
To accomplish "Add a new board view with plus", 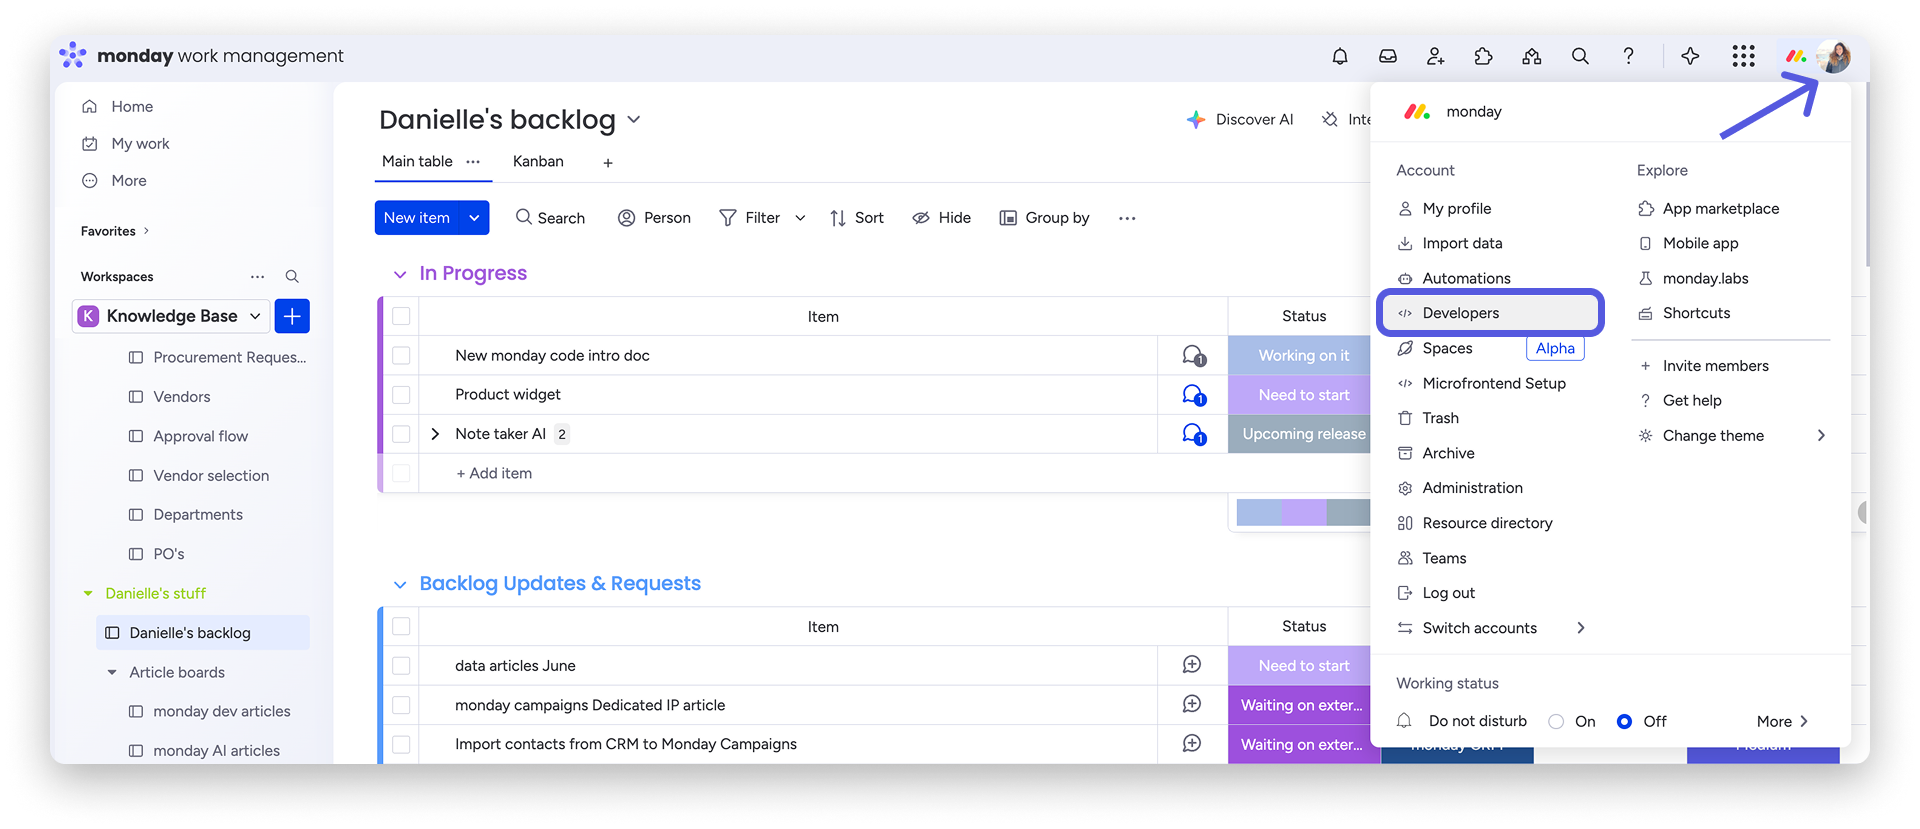I will (x=608, y=162).
